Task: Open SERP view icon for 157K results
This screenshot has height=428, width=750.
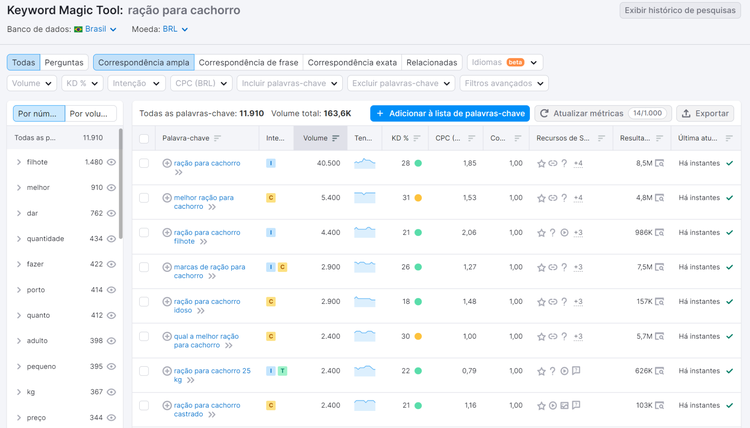Action: coord(660,302)
